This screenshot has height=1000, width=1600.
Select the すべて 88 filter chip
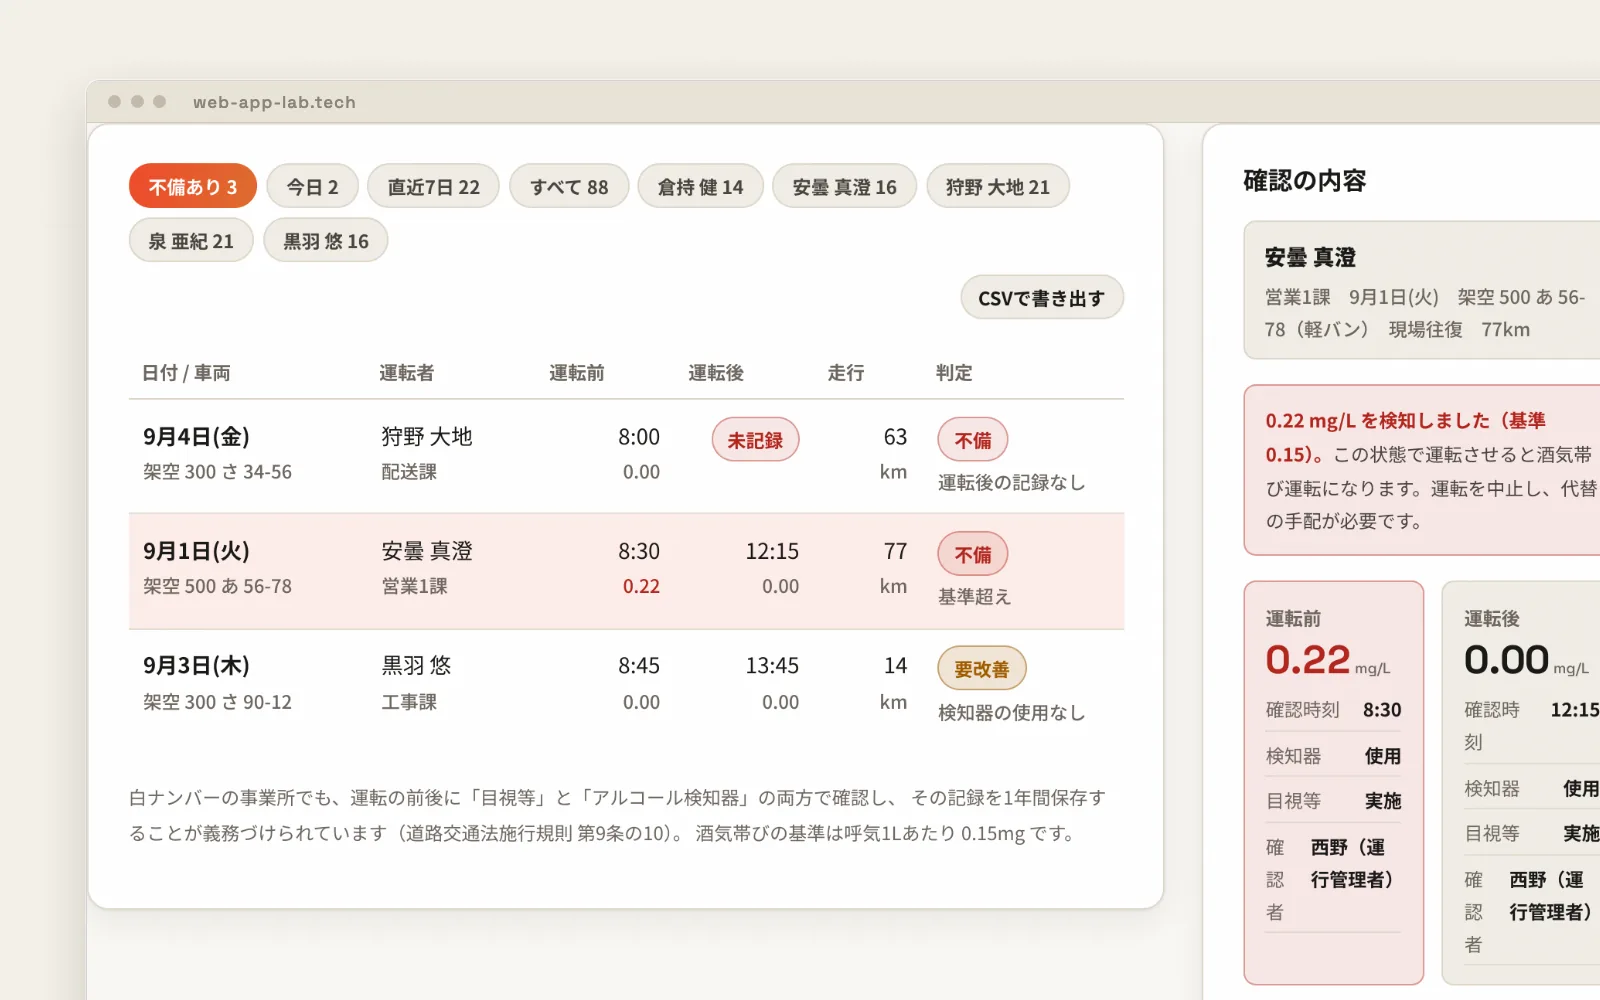coord(569,186)
